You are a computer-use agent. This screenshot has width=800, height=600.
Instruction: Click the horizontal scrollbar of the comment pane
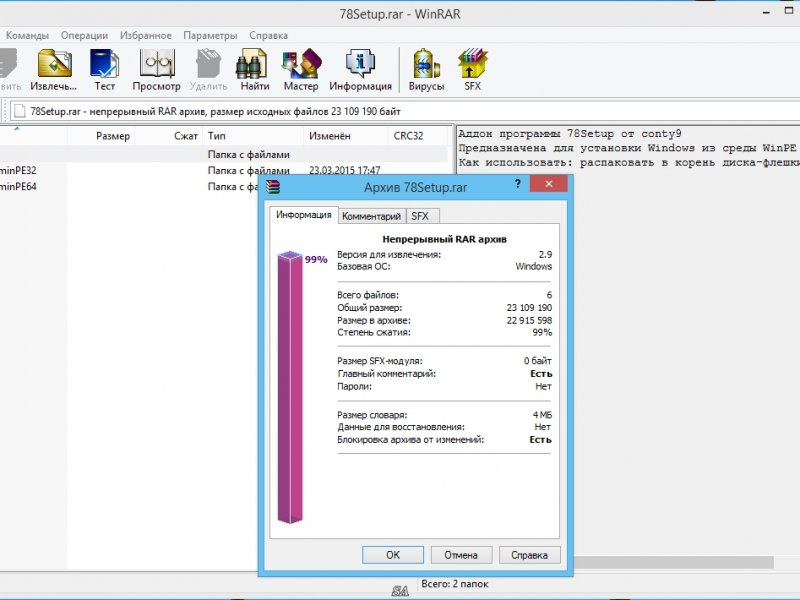(673, 562)
